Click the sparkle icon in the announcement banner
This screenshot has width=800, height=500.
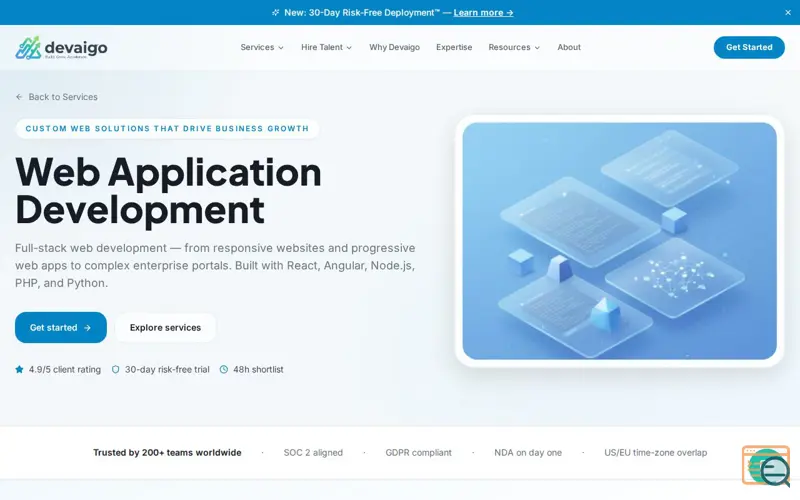coord(276,12)
